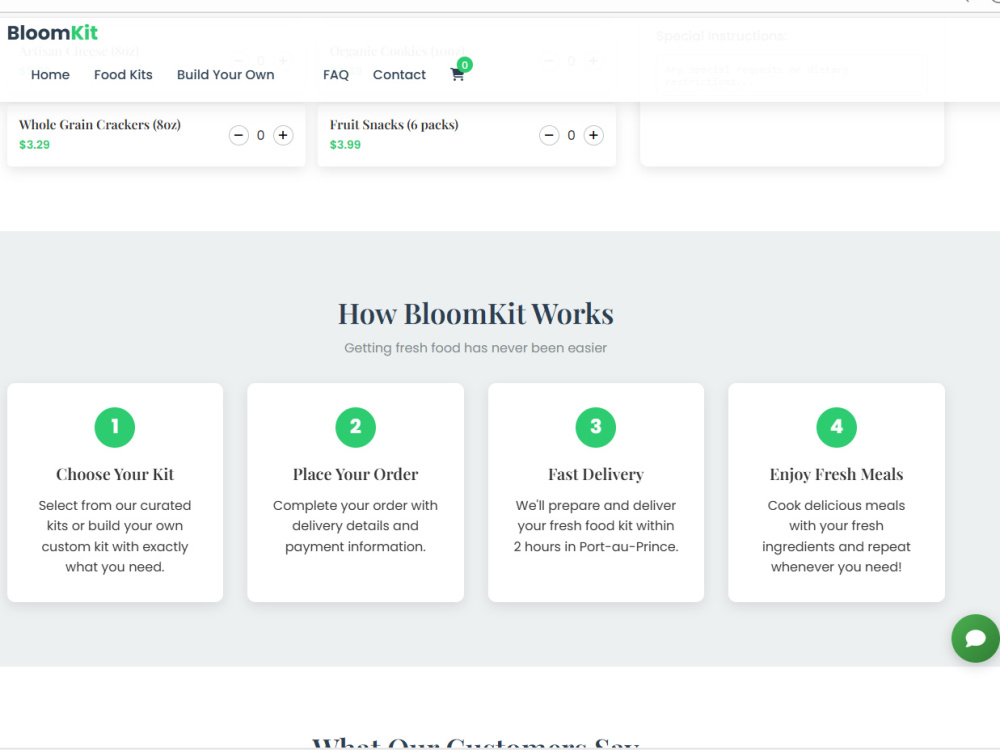This screenshot has height=750, width=1000.
Task: Click the step 1 green circle
Action: (115, 427)
